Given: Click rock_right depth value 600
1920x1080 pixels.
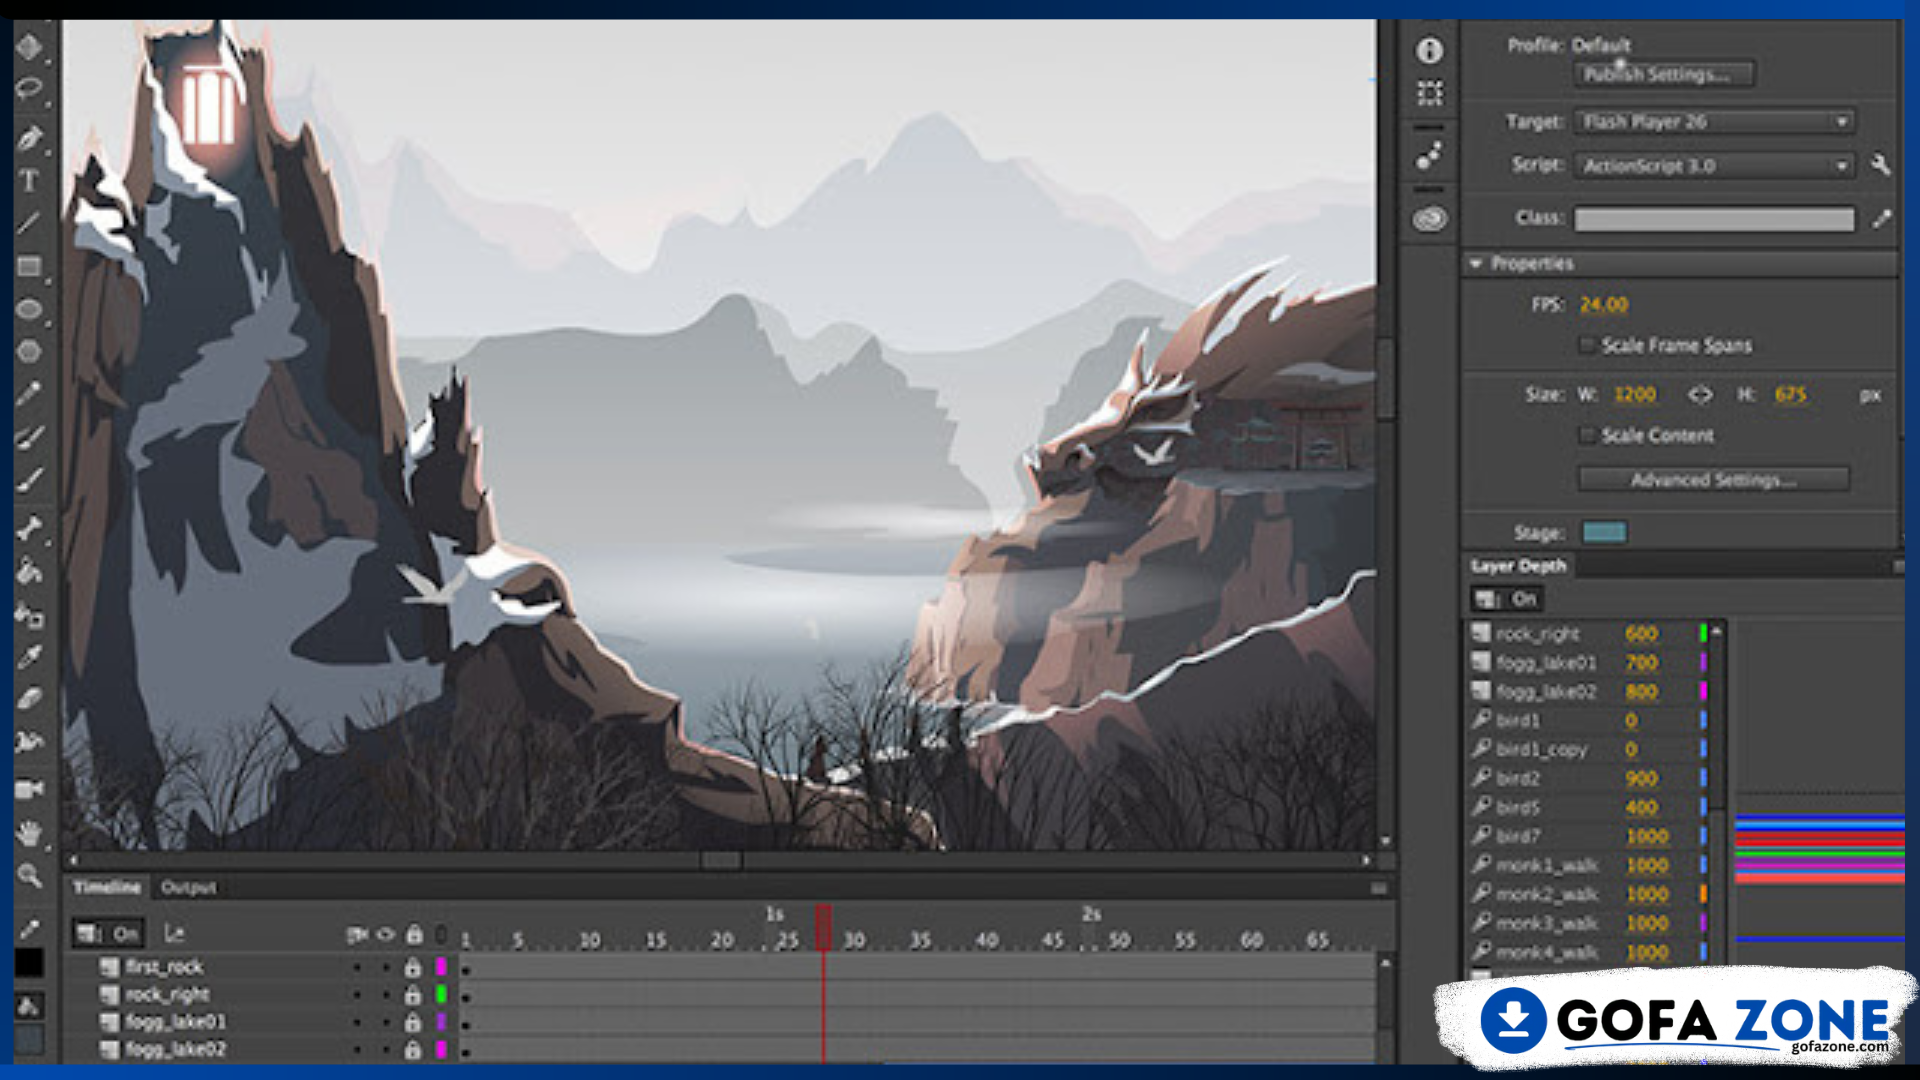Looking at the screenshot, I should pyautogui.click(x=1641, y=634).
